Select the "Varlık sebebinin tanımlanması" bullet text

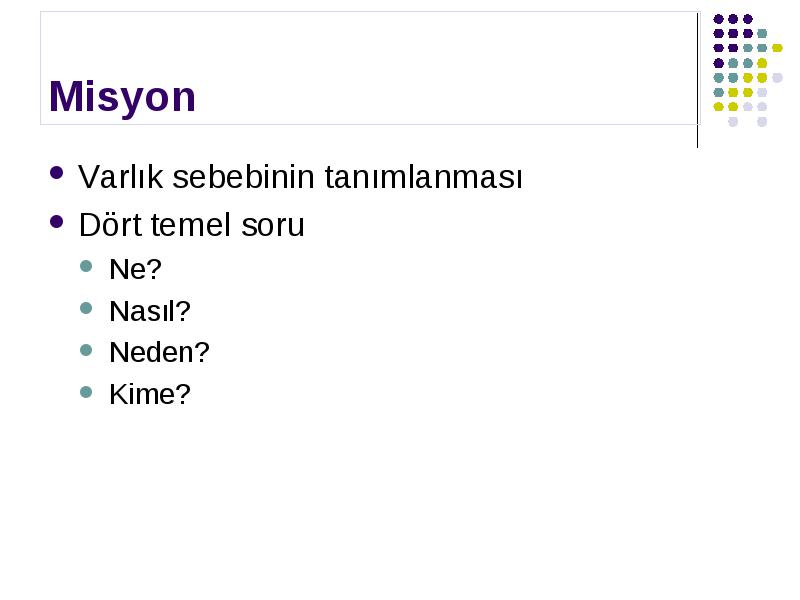click(x=300, y=177)
